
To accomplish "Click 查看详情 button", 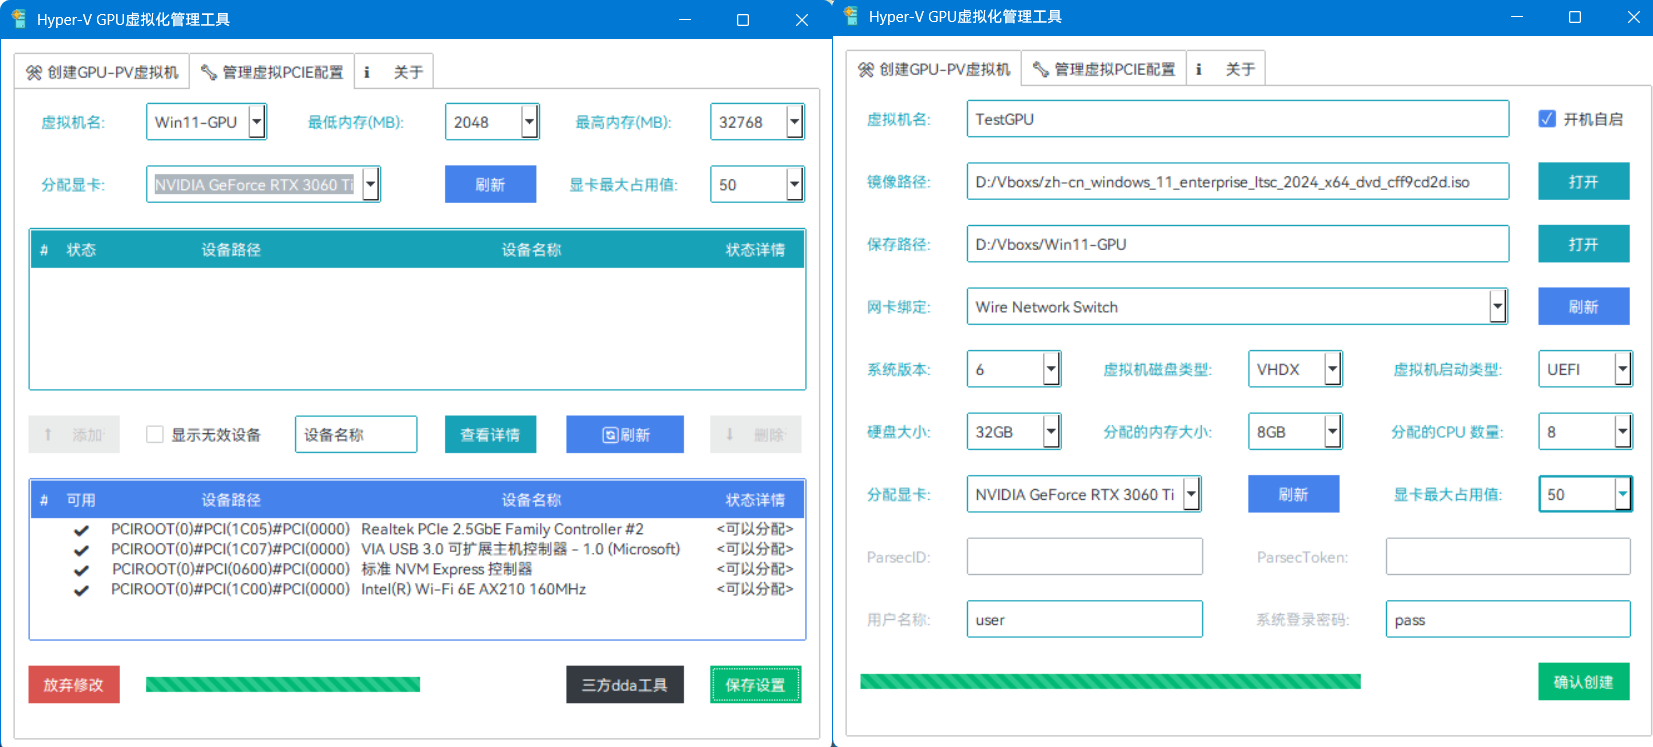I will (x=490, y=435).
